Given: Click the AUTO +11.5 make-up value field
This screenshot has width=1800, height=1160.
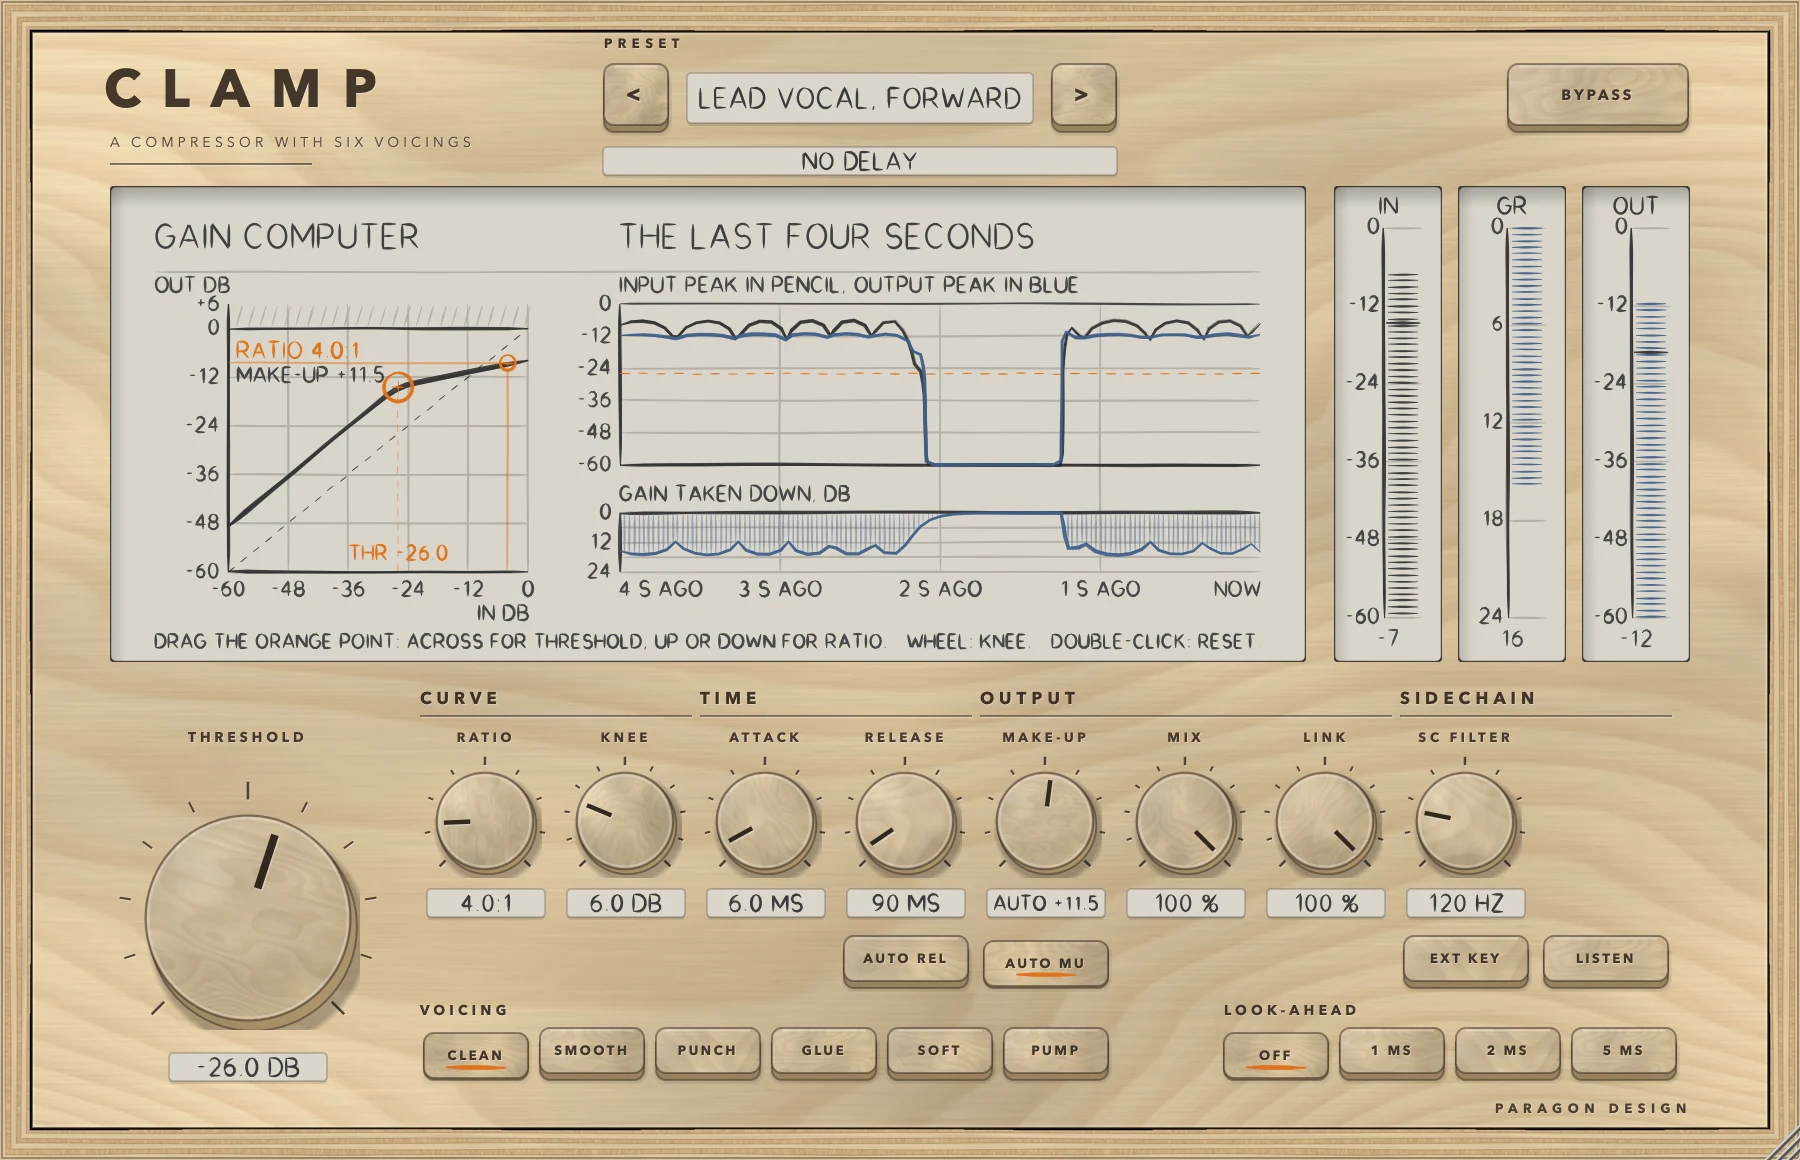Looking at the screenshot, I should (x=1046, y=903).
